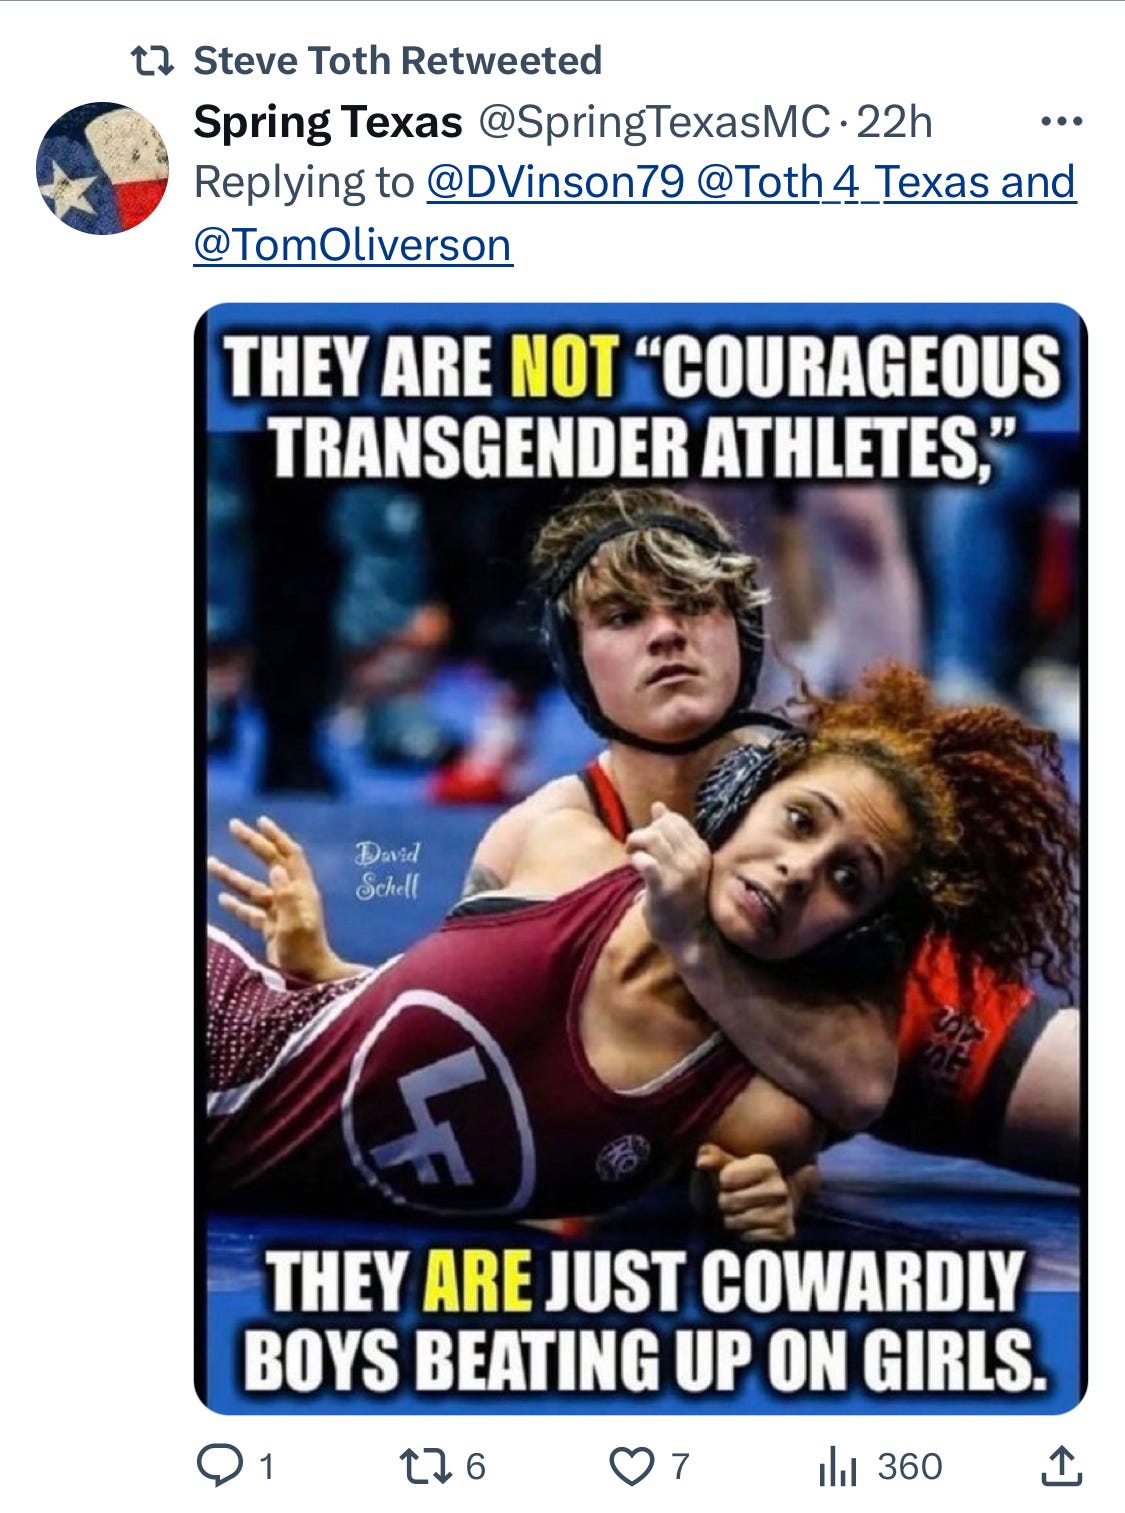Tap the retweeted arrows icon beside Steve Toth

[x=153, y=61]
